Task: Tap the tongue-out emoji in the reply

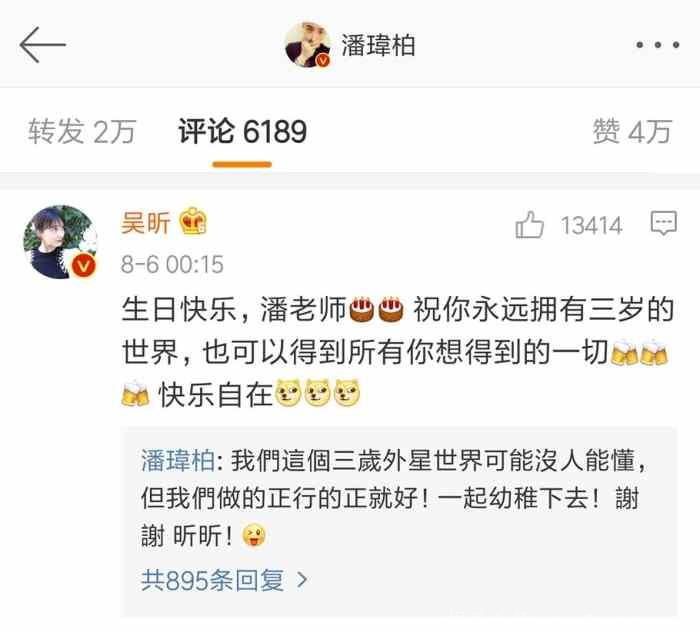Action: (x=254, y=535)
